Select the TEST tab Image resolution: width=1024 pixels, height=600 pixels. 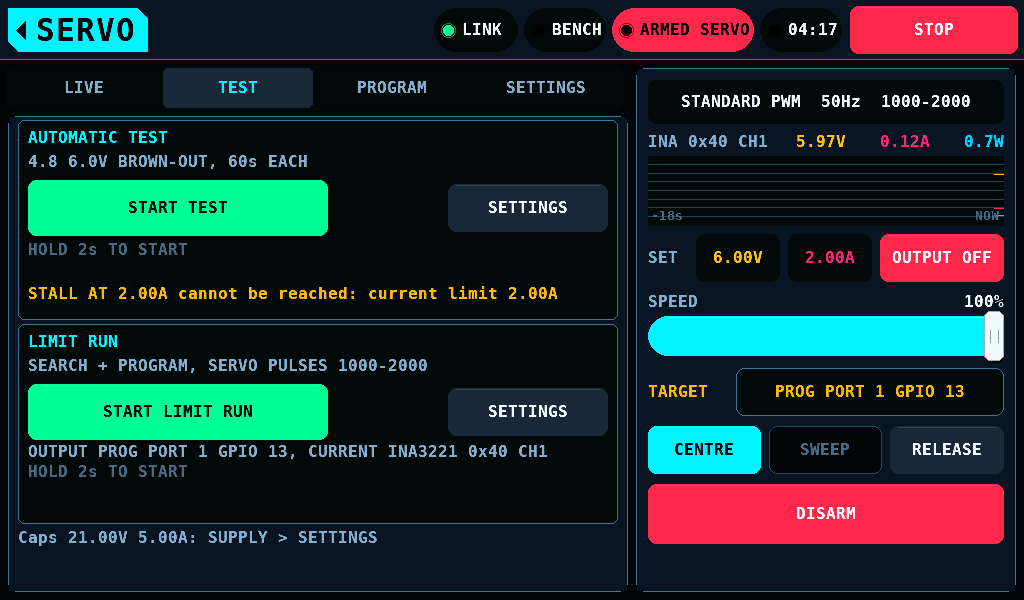(x=238, y=87)
